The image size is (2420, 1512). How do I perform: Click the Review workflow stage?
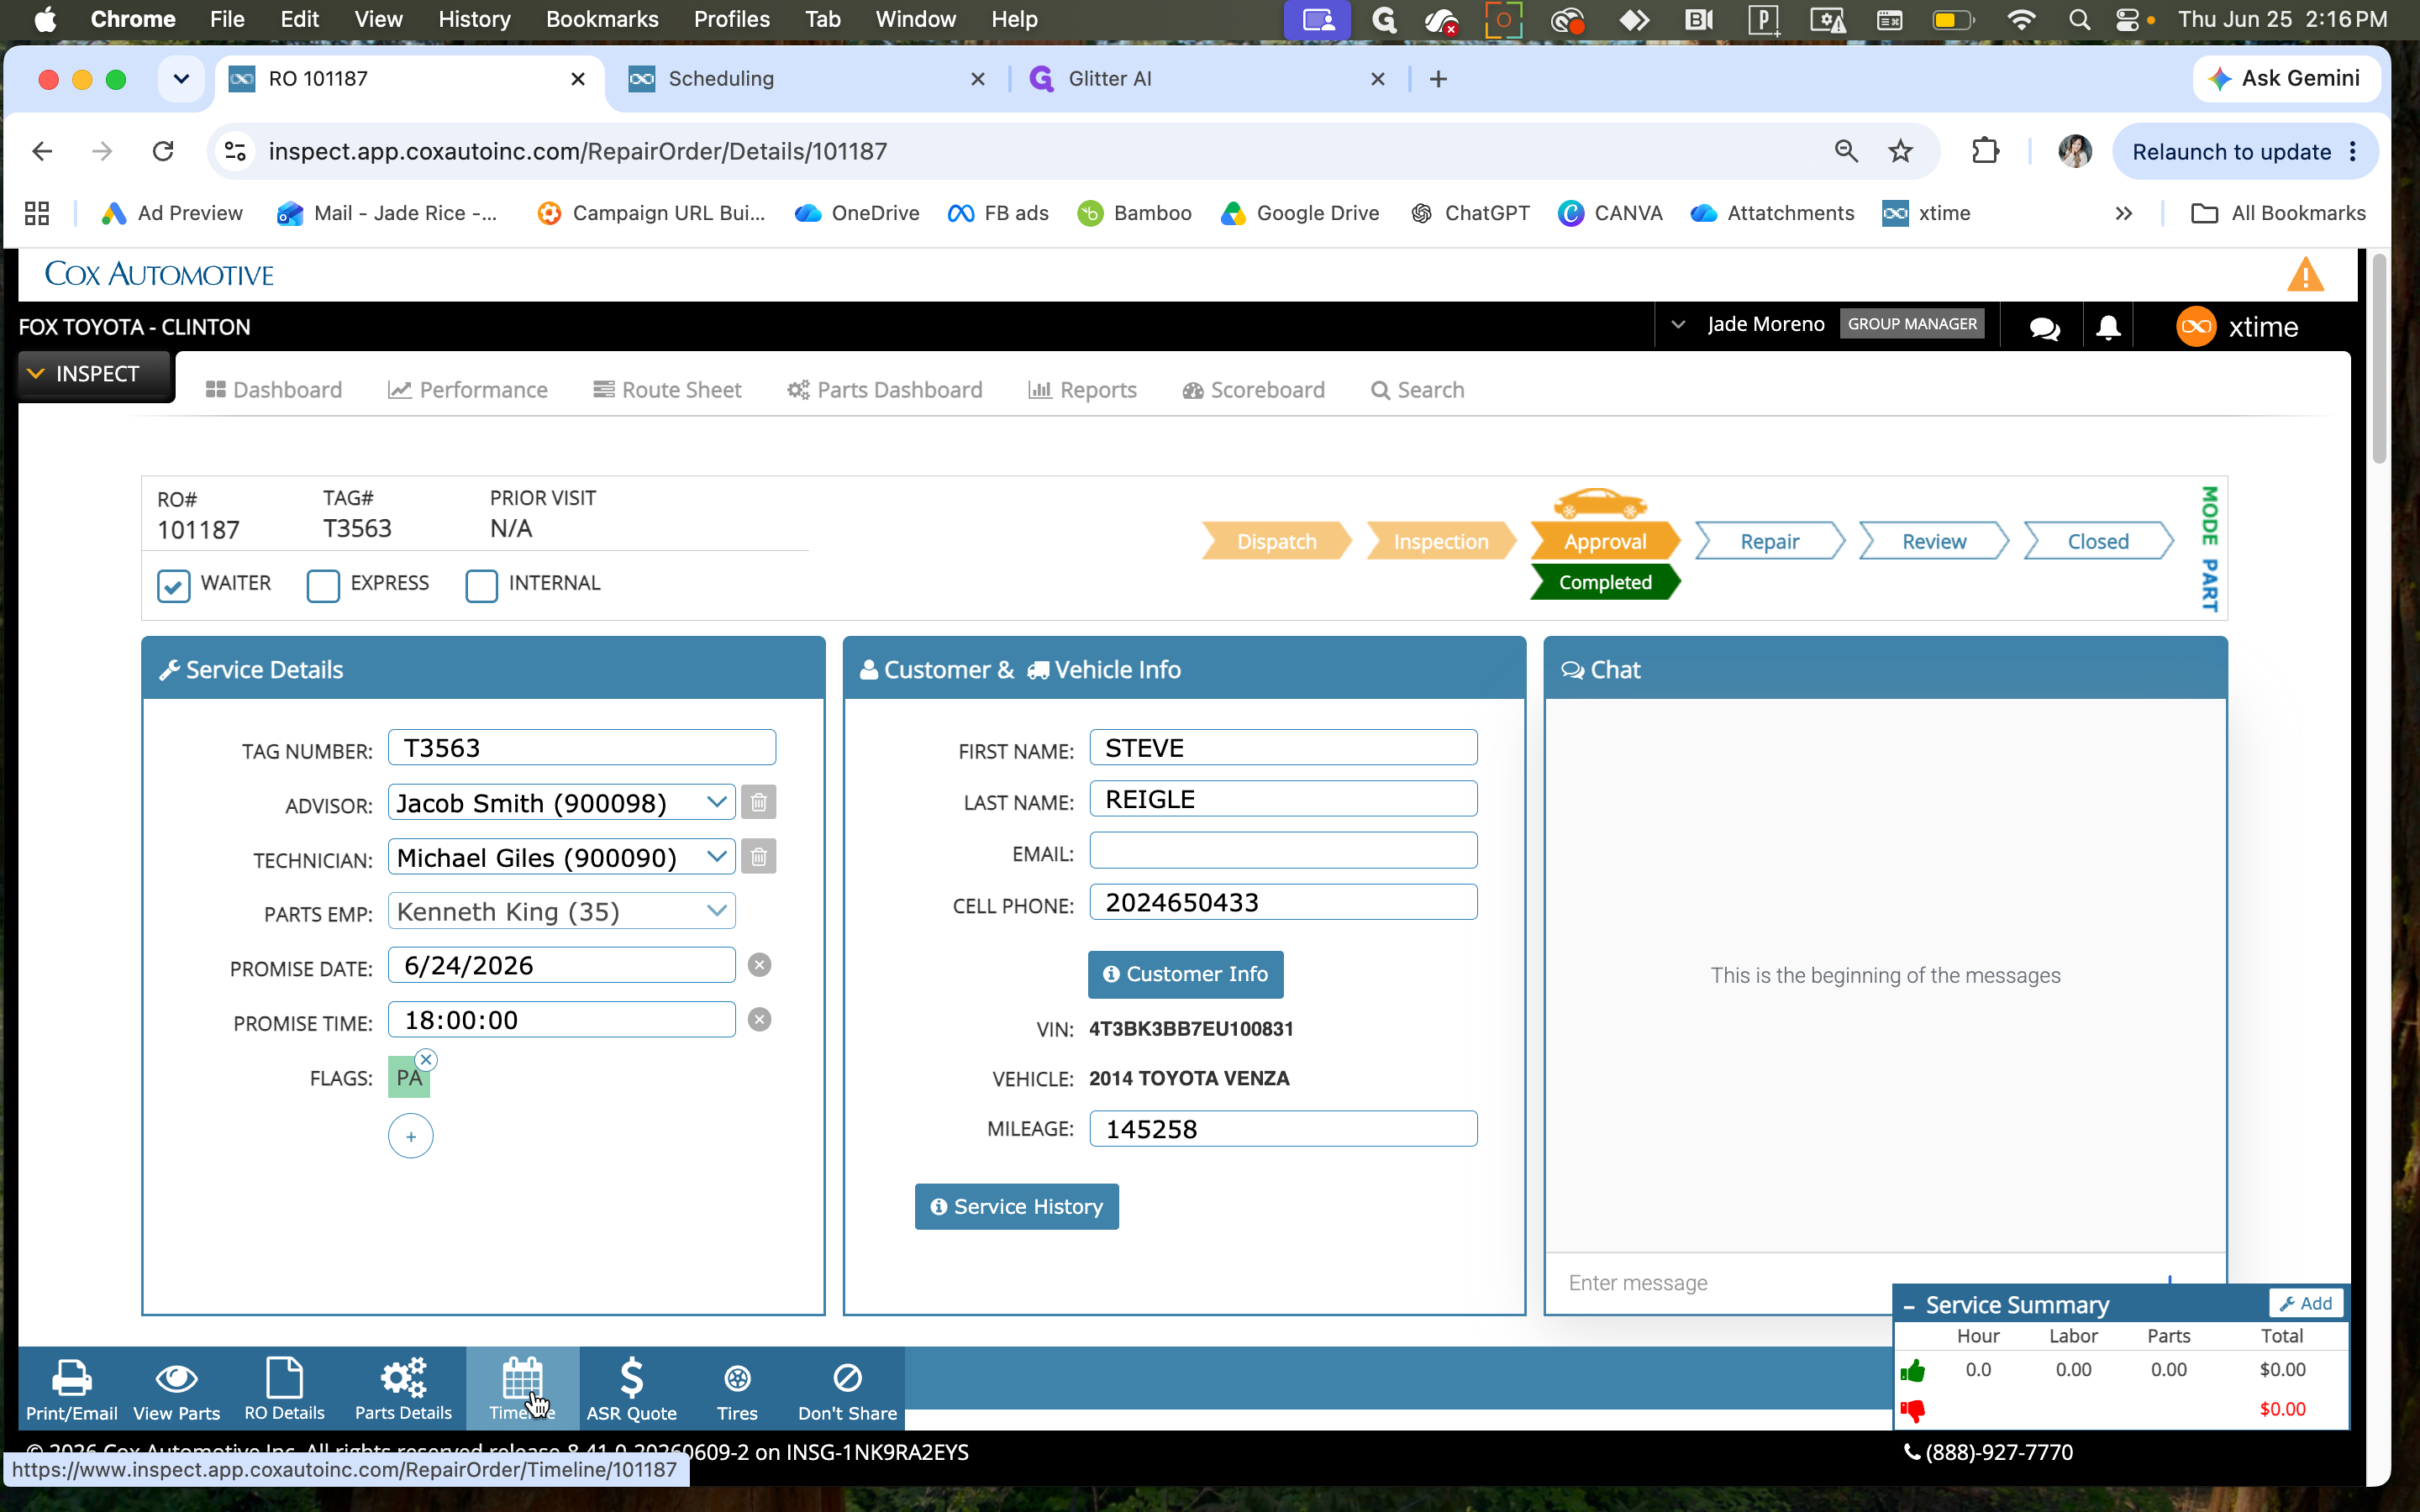click(1934, 541)
